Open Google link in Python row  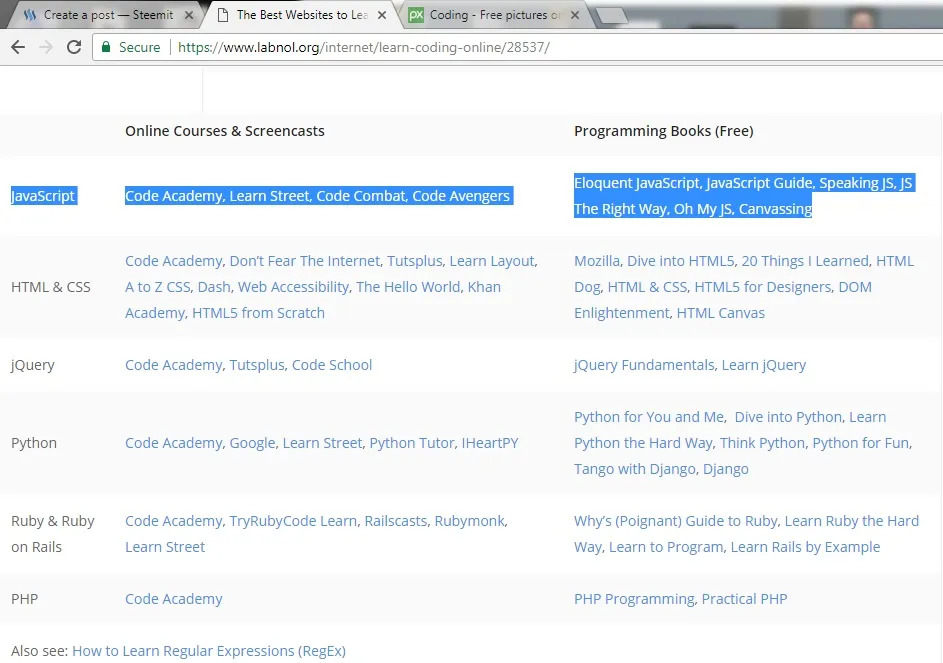pos(252,443)
